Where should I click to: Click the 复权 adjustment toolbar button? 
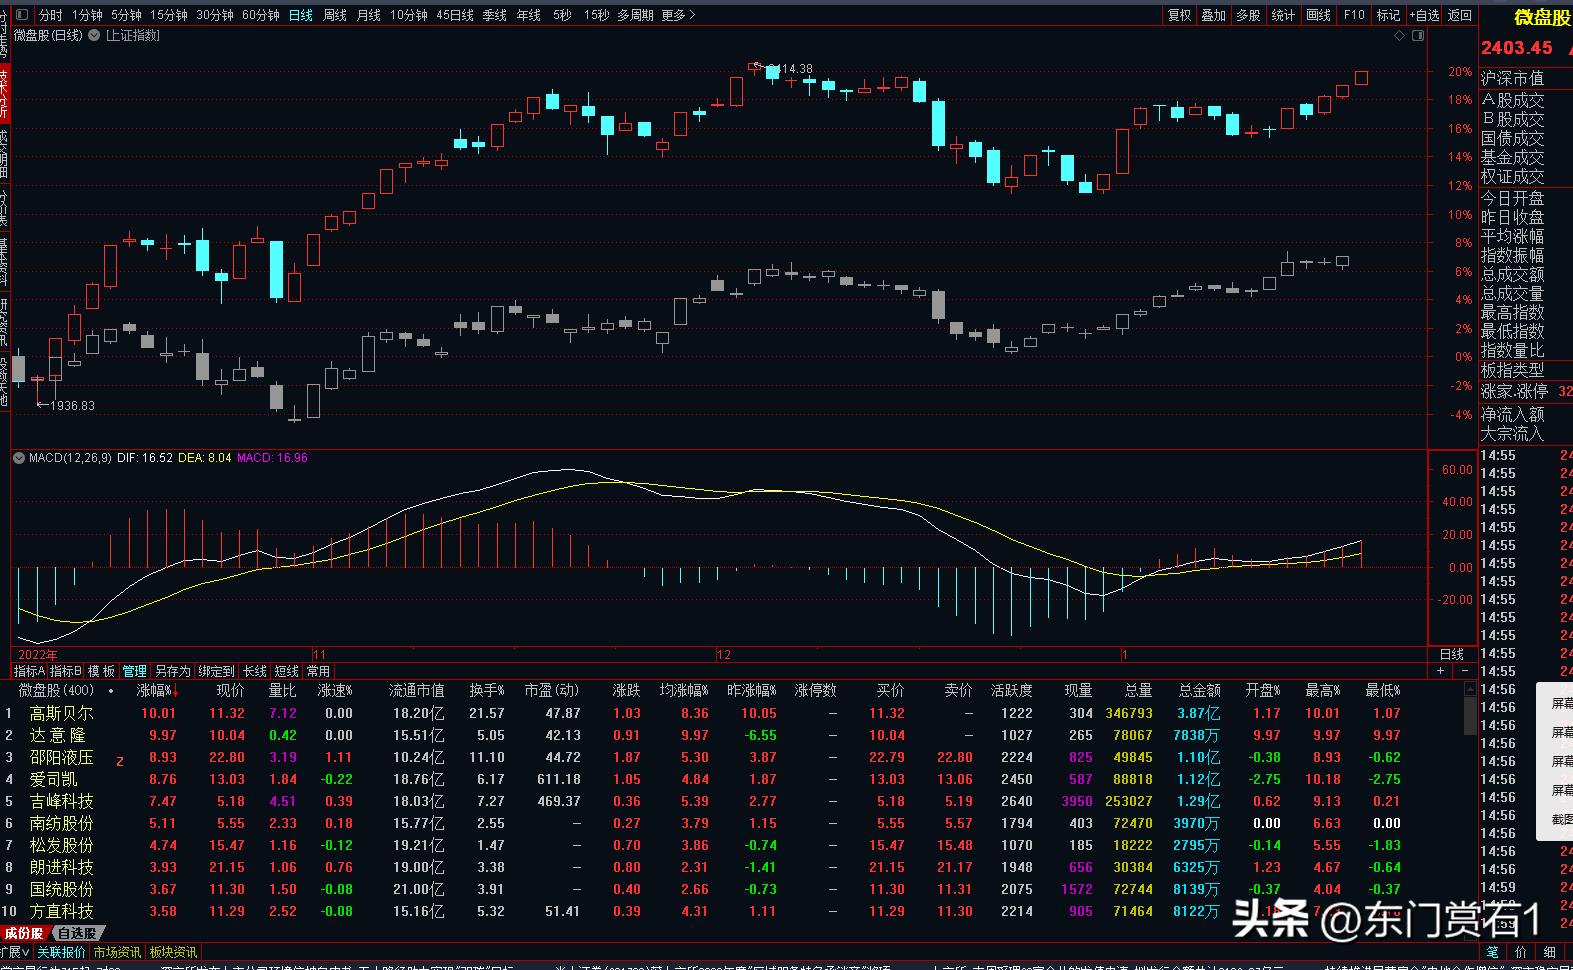tap(1180, 15)
